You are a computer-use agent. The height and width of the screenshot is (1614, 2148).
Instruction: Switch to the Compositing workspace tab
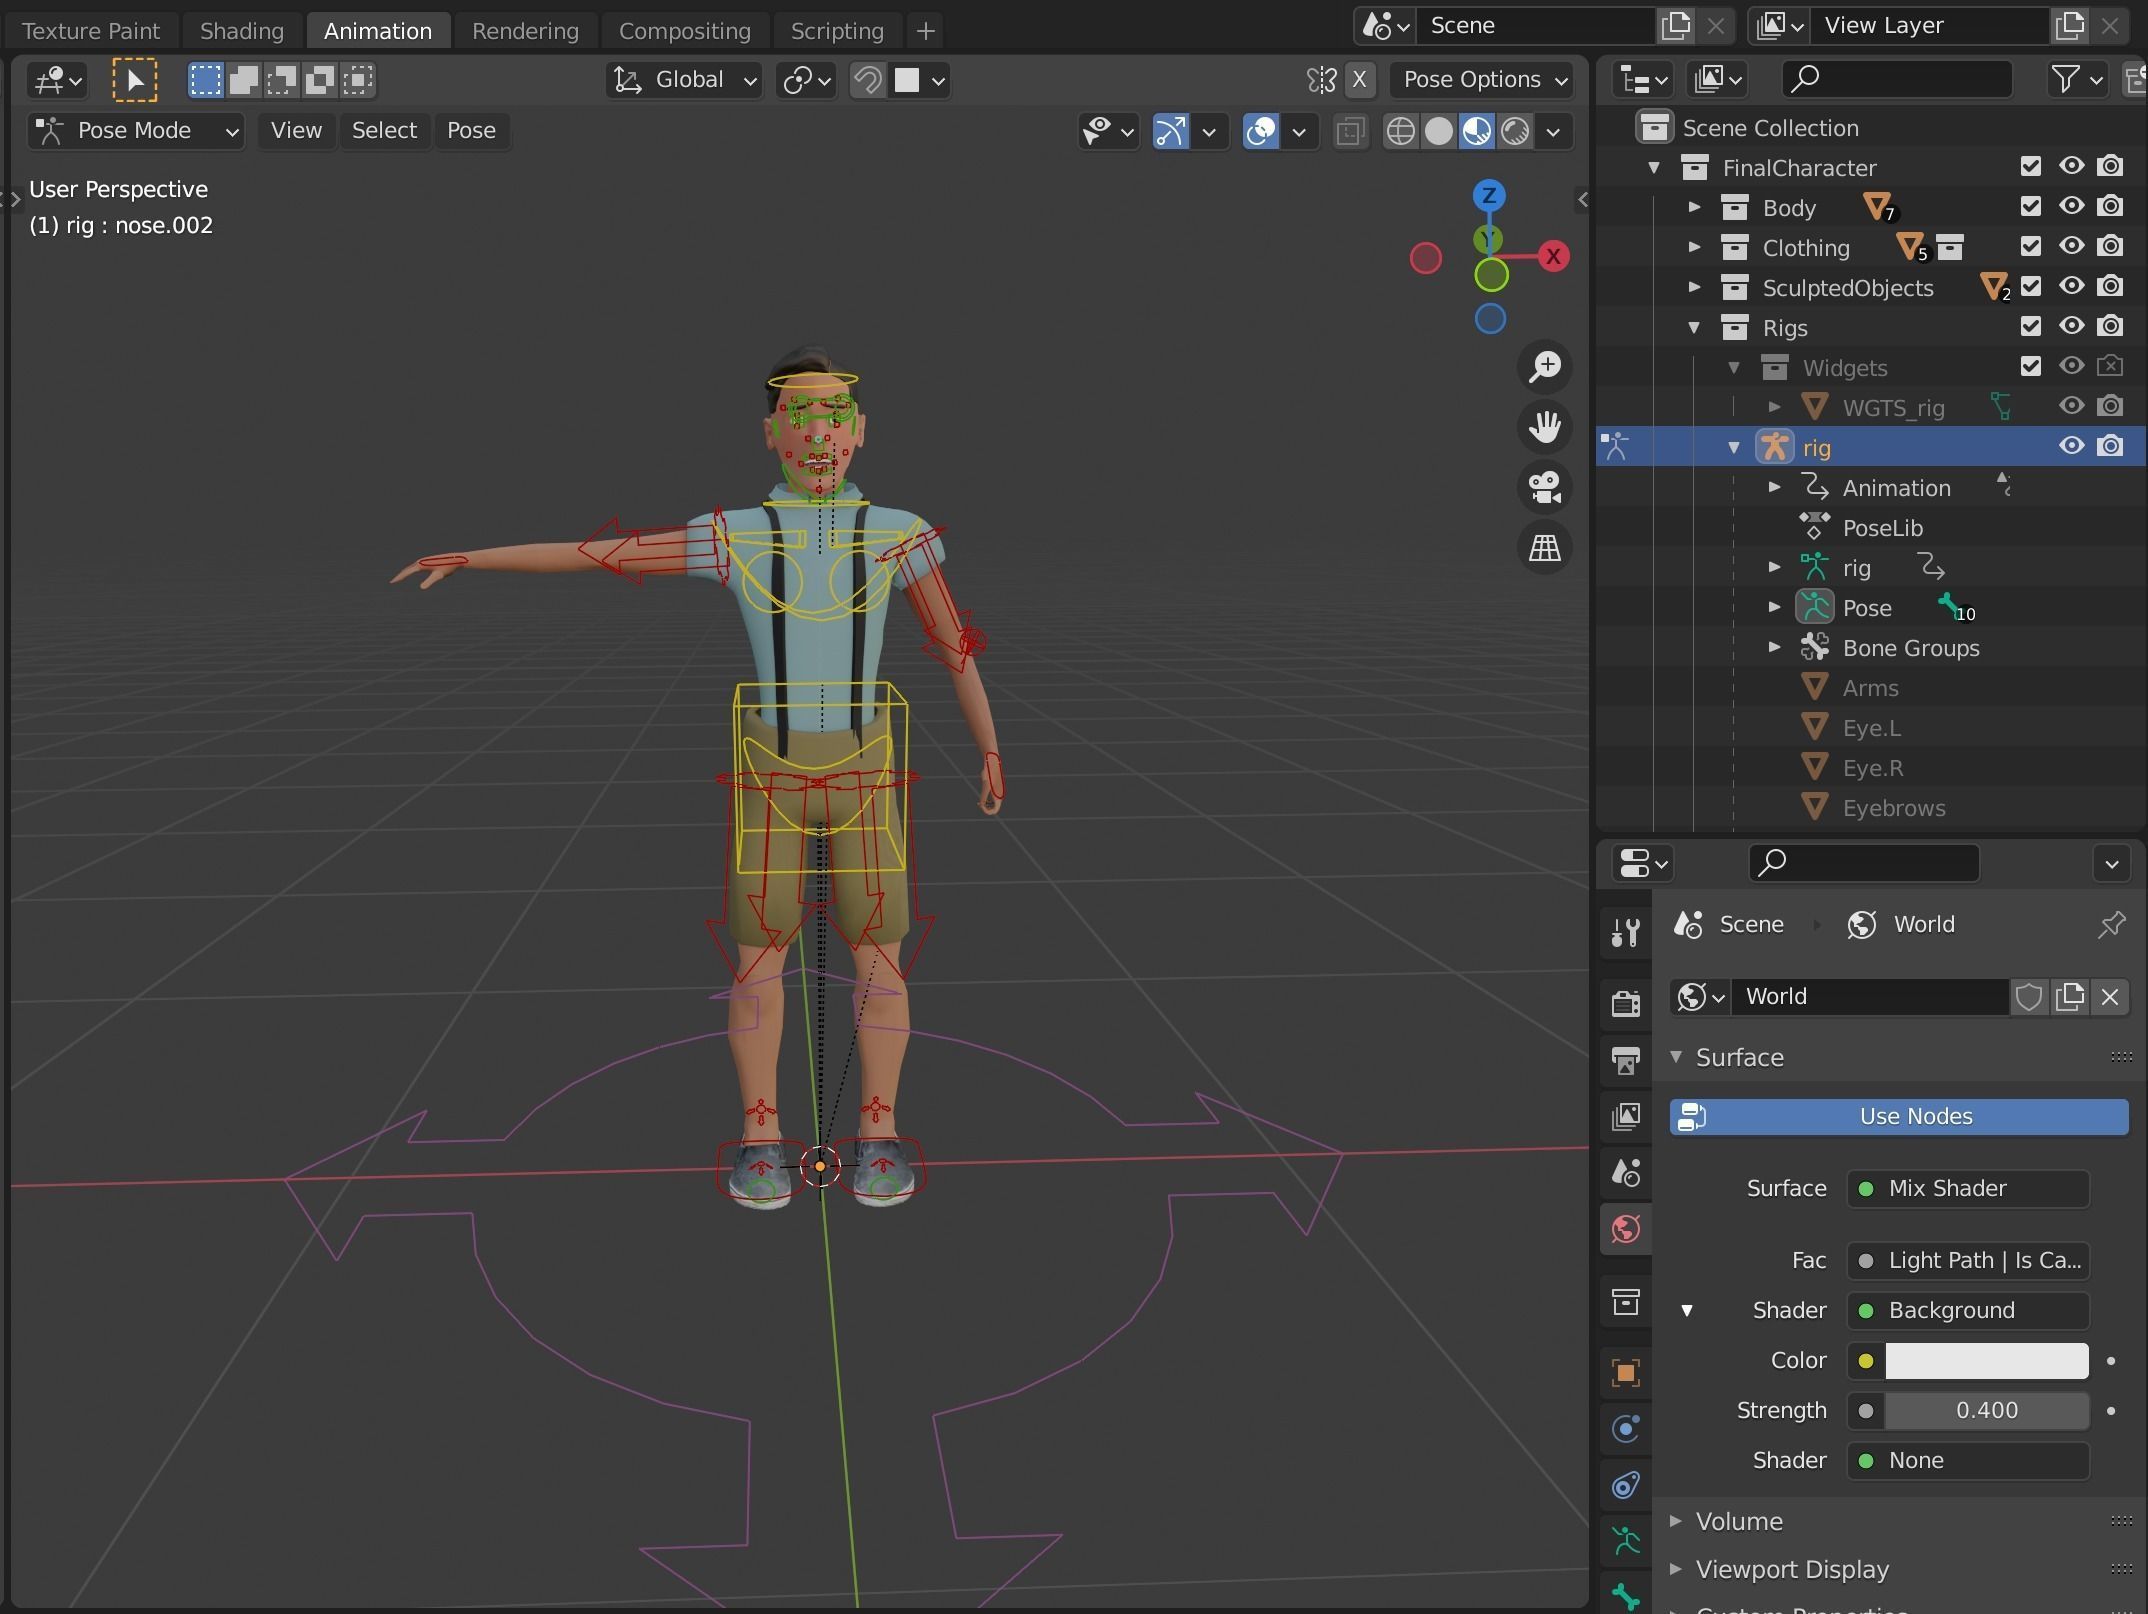coord(684,31)
